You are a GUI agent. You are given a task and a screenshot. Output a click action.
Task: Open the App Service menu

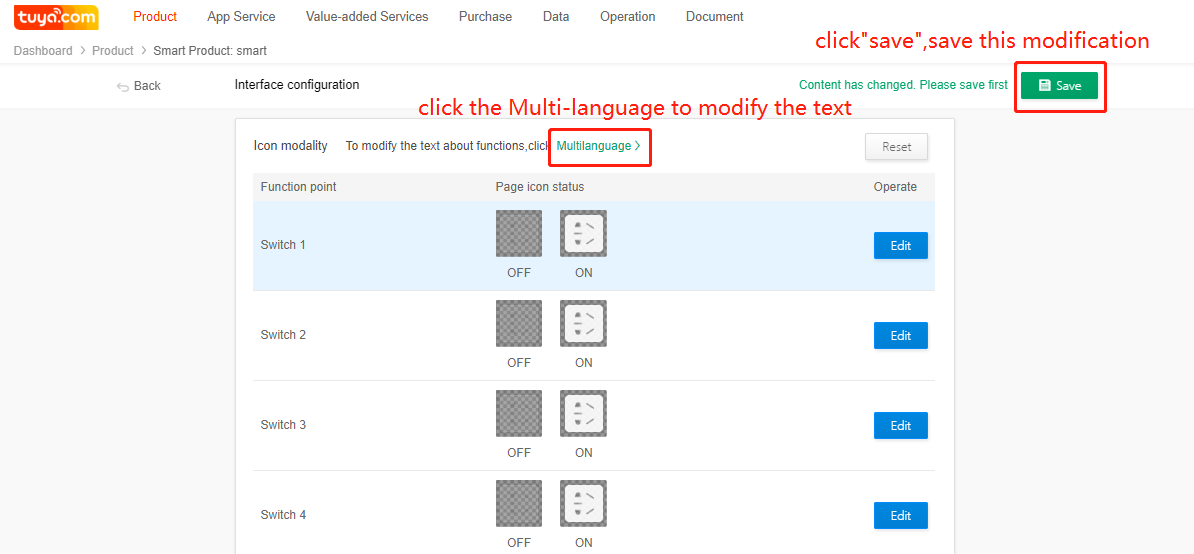tap(241, 17)
